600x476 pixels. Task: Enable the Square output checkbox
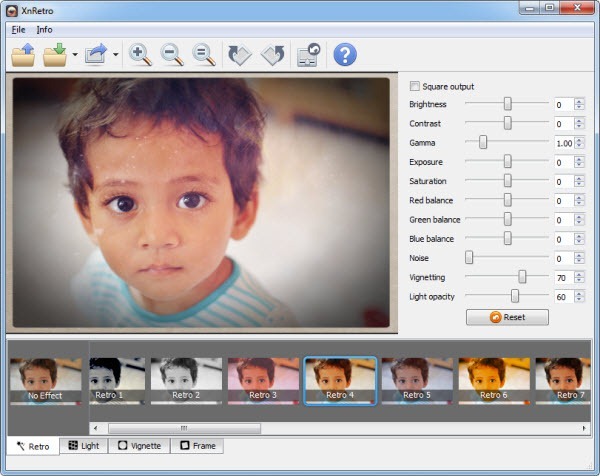[x=416, y=87]
